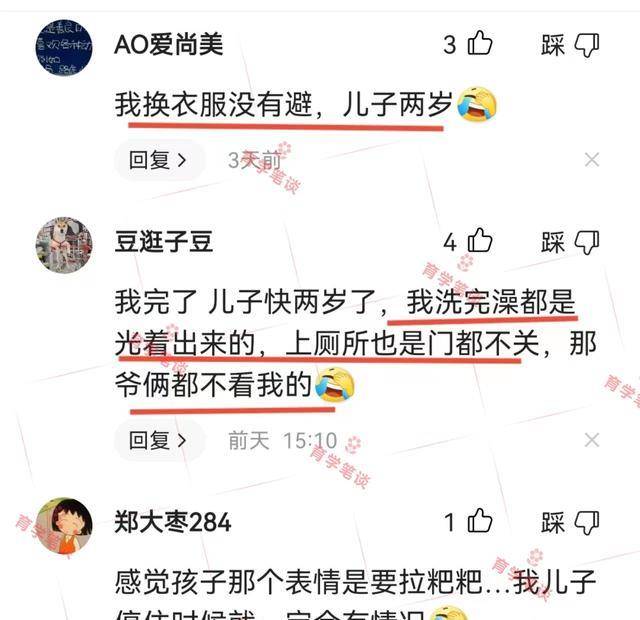640x620 pixels.
Task: Open AO爱尚美's profile avatar
Action: [64, 48]
